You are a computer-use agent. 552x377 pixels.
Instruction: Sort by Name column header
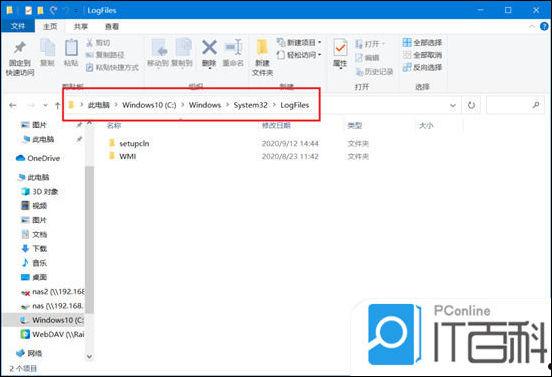coord(114,125)
